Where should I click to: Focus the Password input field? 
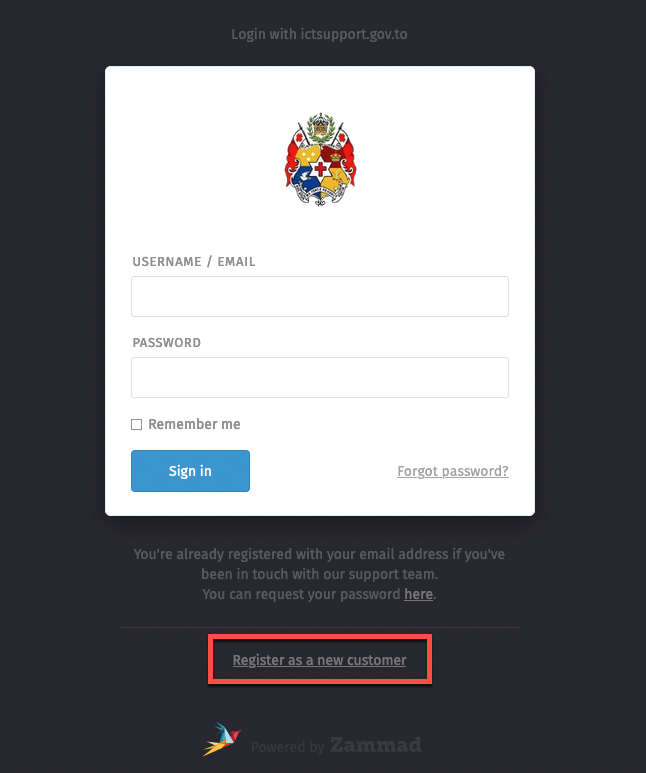pos(320,378)
